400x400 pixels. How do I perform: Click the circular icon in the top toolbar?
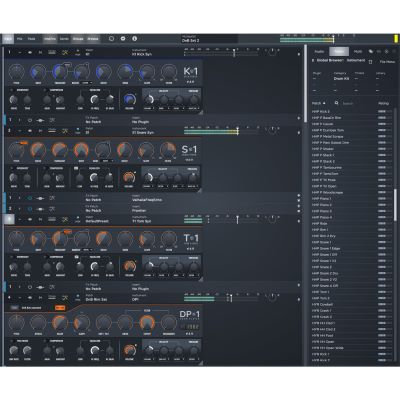(x=111, y=39)
